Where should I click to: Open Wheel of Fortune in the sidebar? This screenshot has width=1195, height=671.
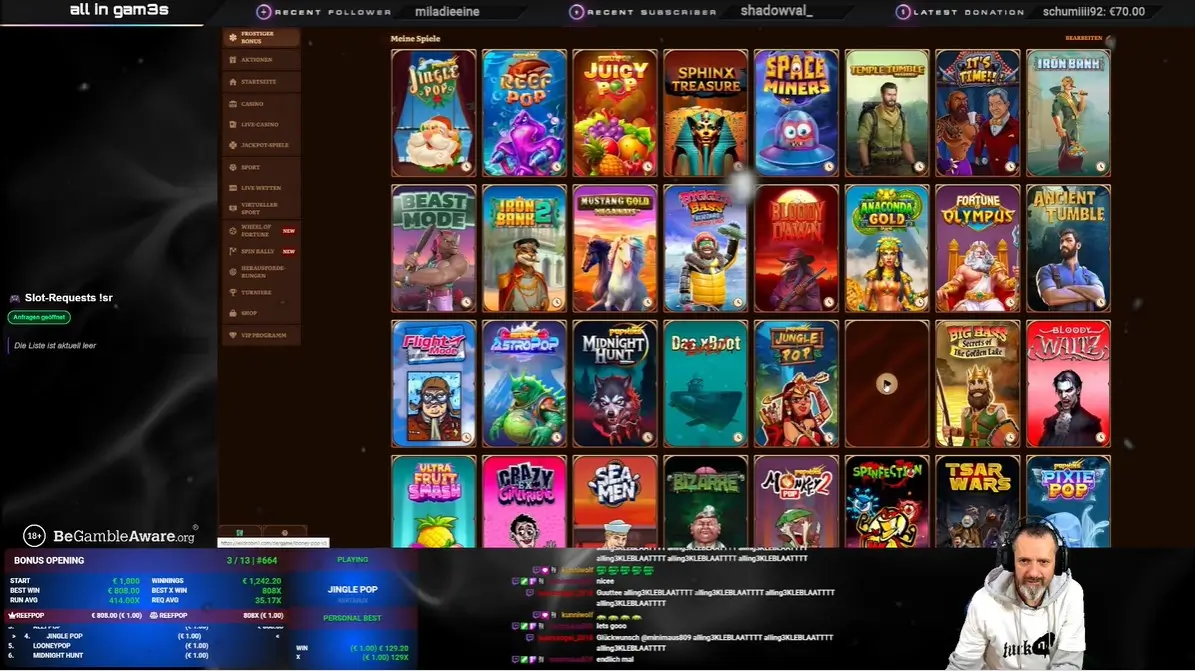point(261,230)
